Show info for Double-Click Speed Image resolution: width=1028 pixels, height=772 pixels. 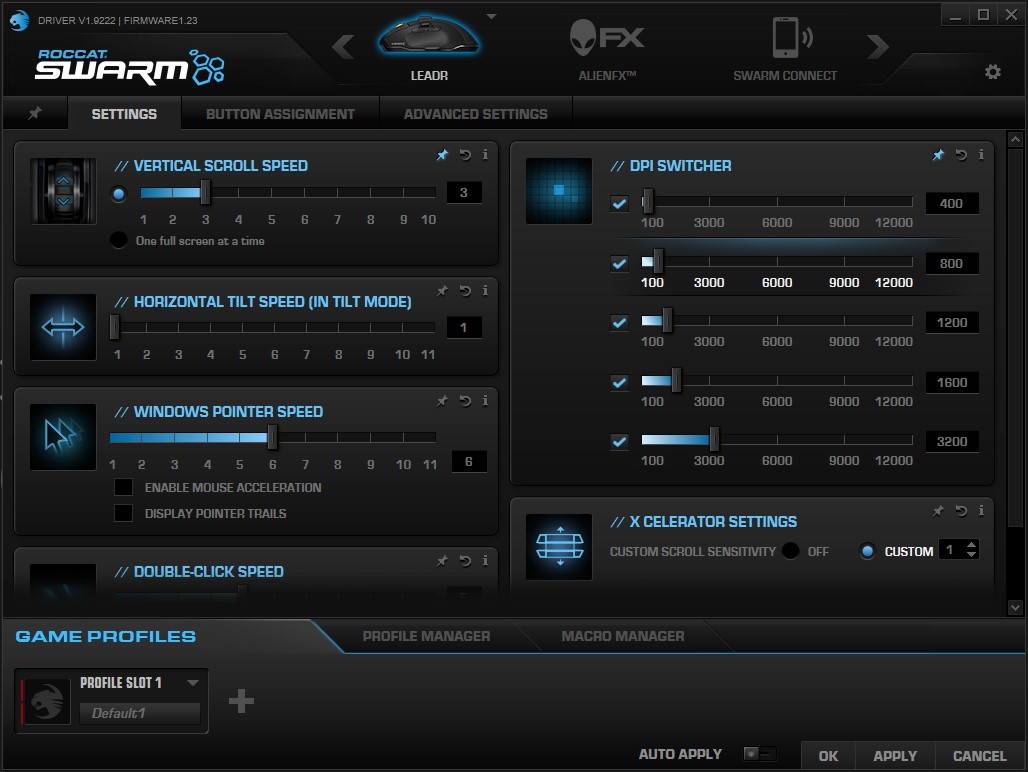pyautogui.click(x=485, y=560)
